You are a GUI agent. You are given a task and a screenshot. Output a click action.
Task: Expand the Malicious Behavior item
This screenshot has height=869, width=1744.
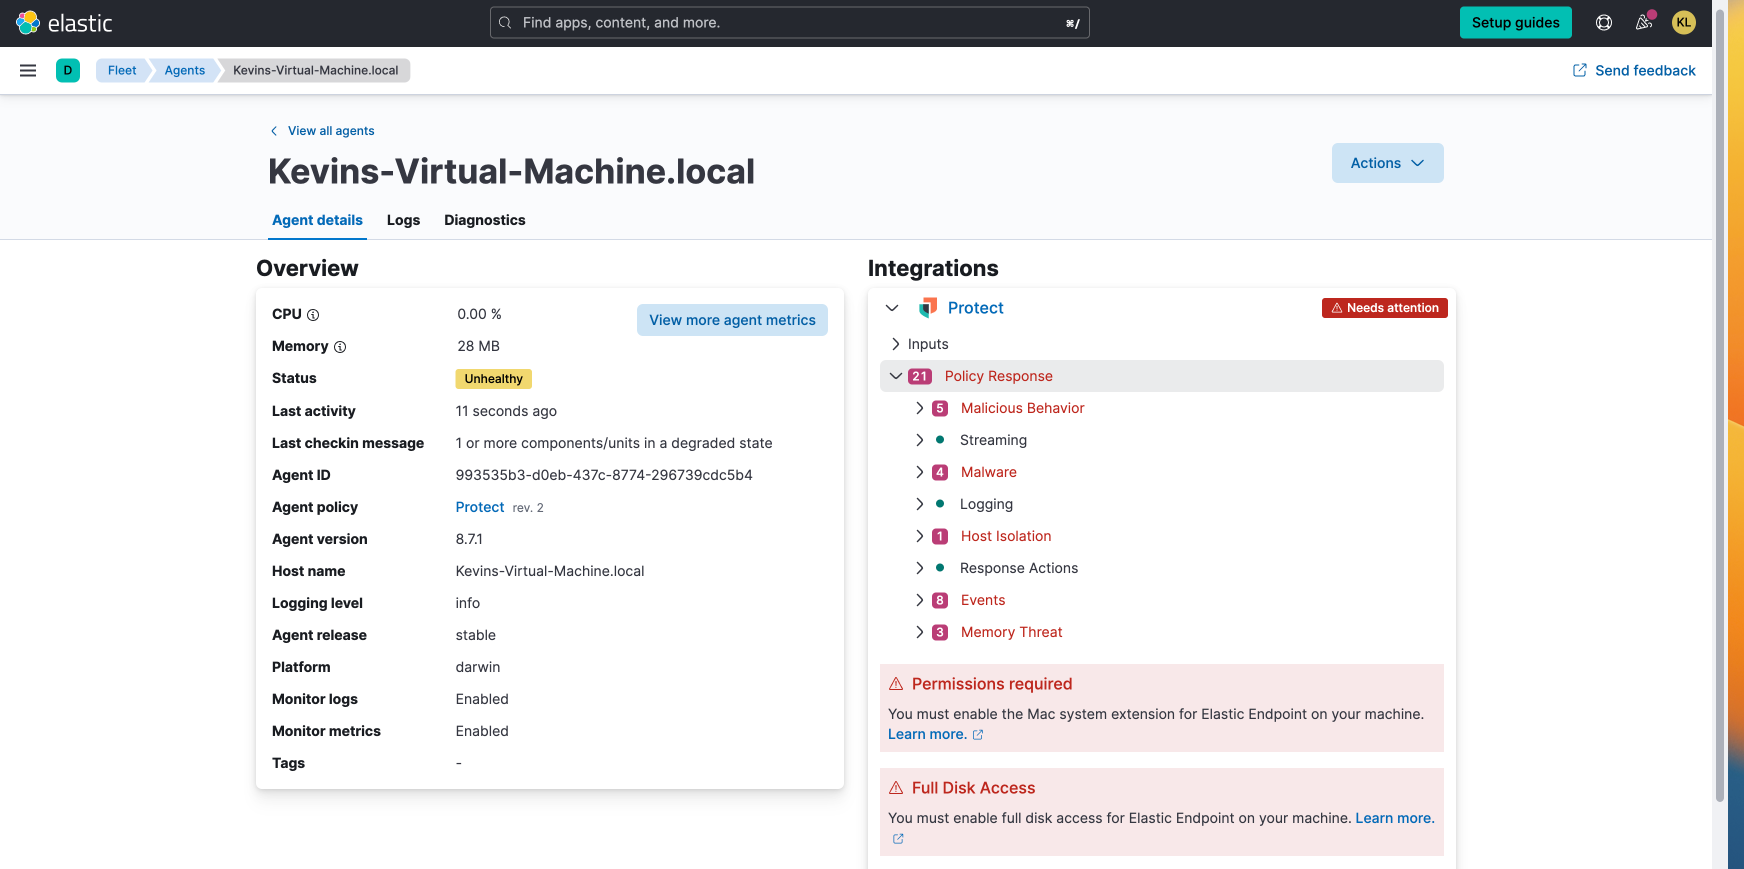[x=920, y=408]
